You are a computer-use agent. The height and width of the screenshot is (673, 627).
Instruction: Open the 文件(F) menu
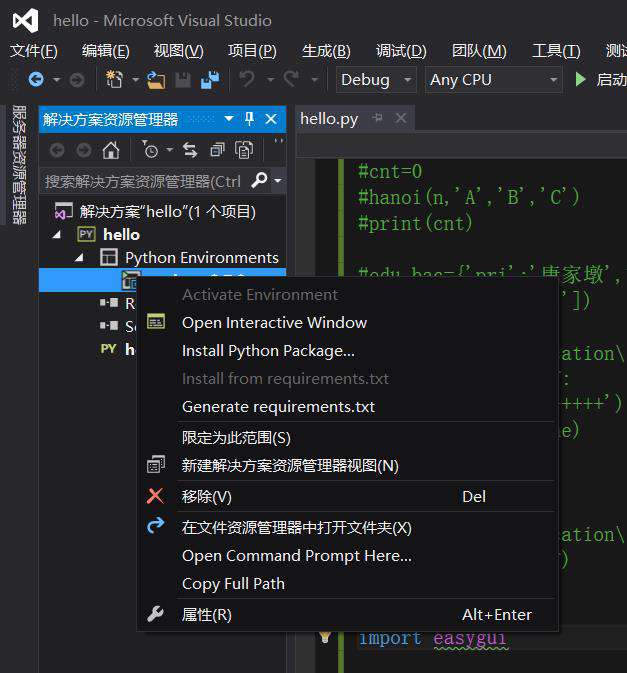pyautogui.click(x=33, y=51)
